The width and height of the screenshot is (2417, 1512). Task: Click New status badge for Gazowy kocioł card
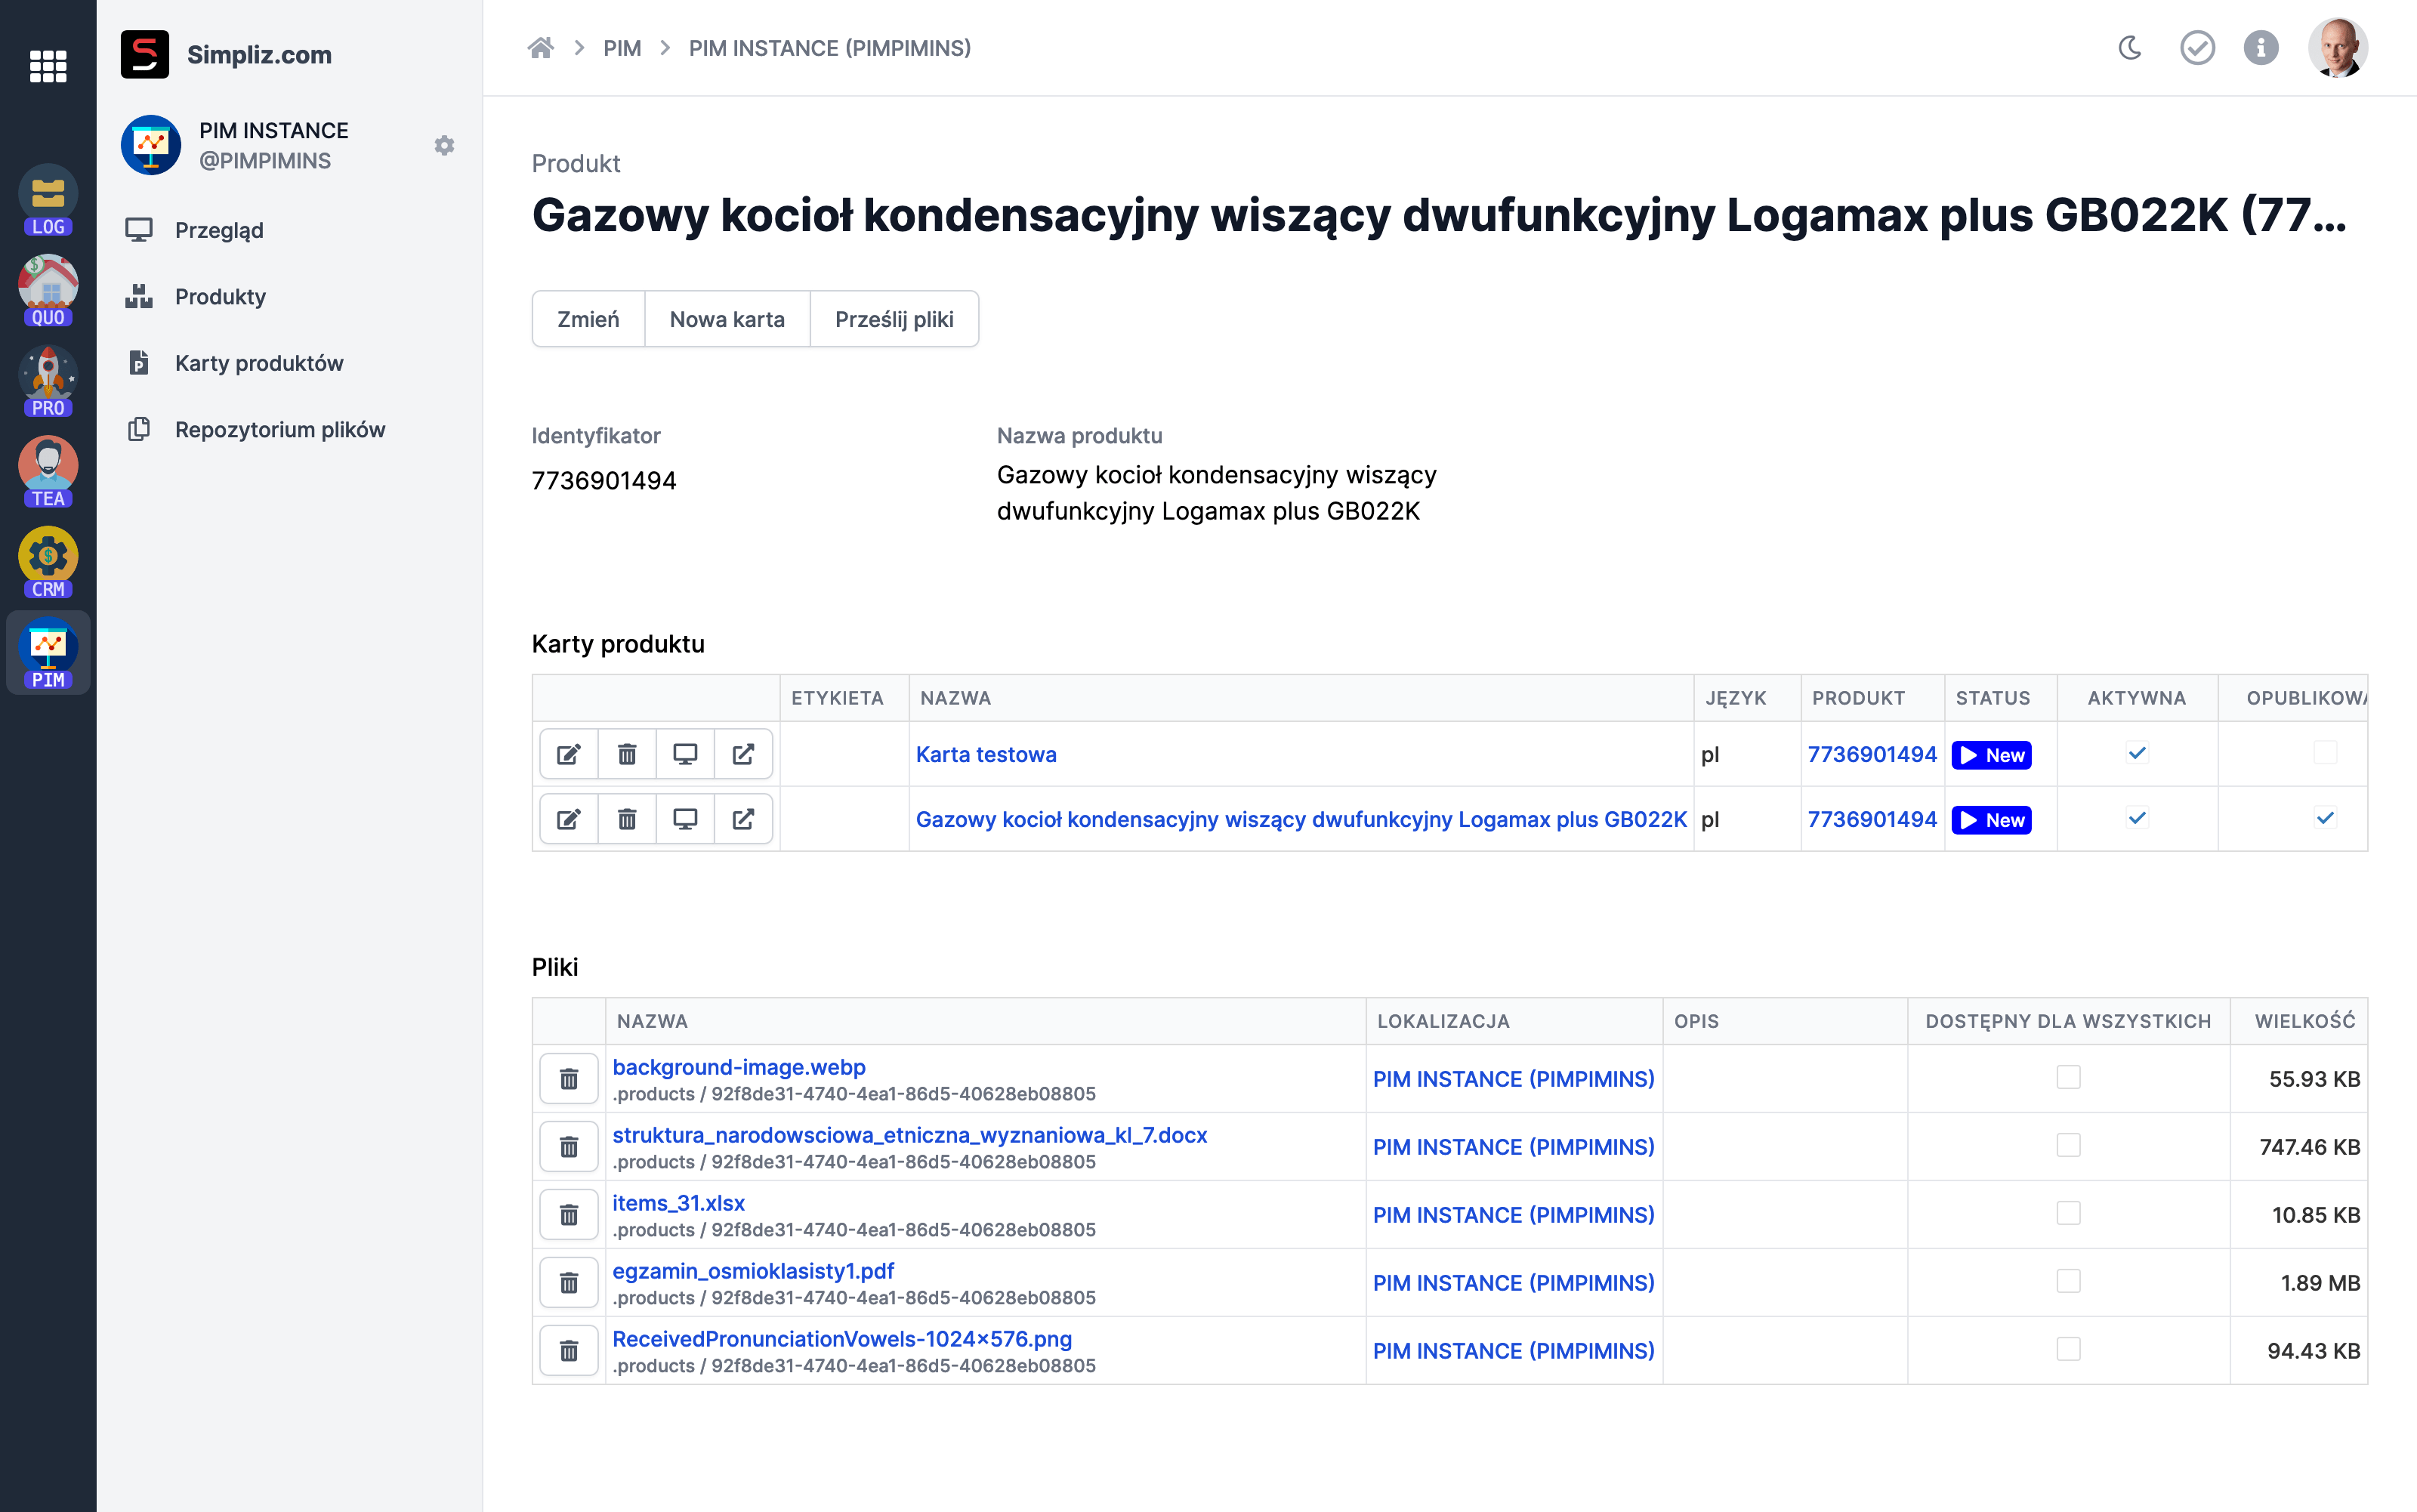point(1991,820)
